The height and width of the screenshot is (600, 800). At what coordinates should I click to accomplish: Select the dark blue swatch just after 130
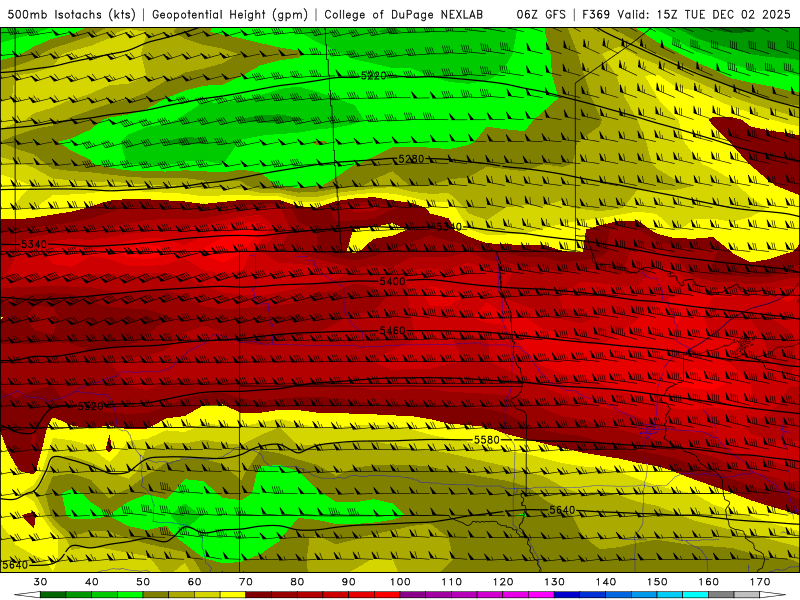(x=567, y=595)
